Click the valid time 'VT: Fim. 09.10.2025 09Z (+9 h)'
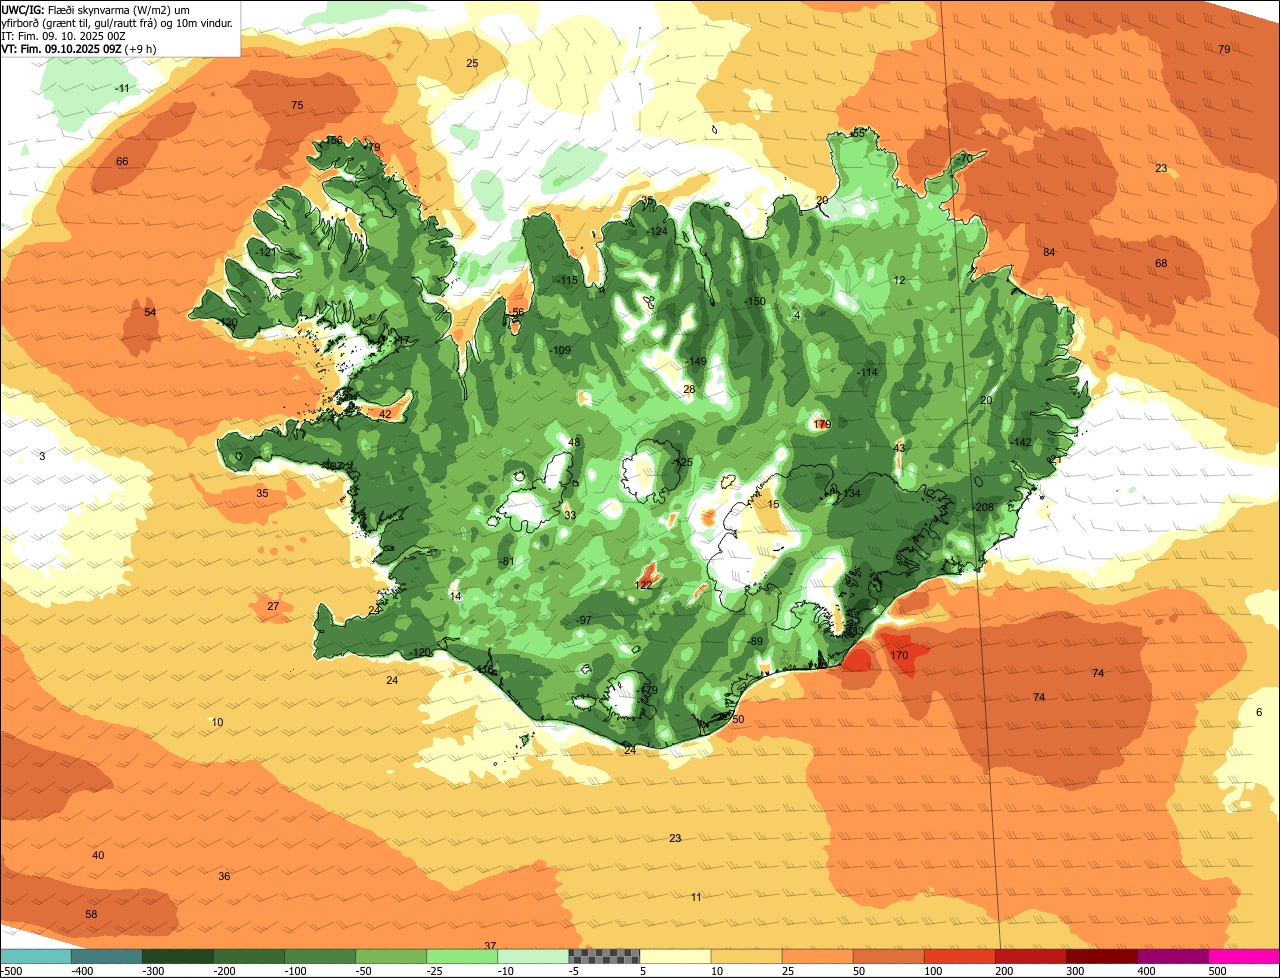Image resolution: width=1280 pixels, height=978 pixels. tap(78, 48)
